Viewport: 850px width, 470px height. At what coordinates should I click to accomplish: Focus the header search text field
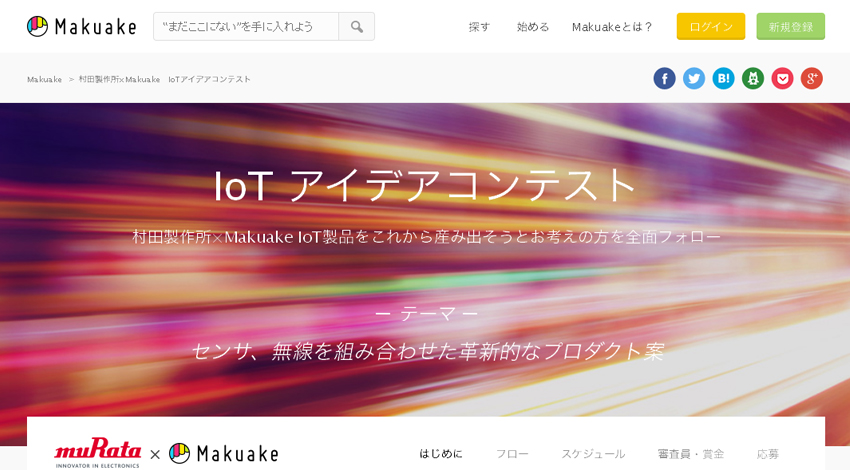246,27
